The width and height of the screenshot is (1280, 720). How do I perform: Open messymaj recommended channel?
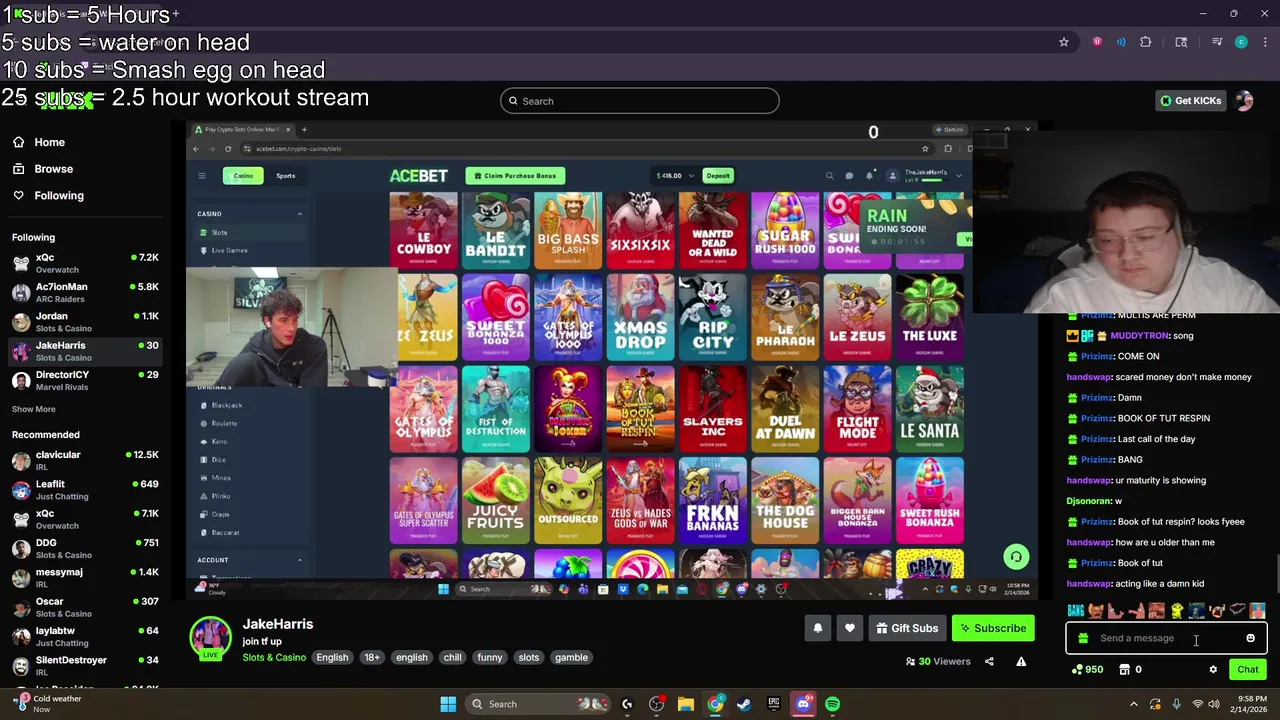pos(84,578)
